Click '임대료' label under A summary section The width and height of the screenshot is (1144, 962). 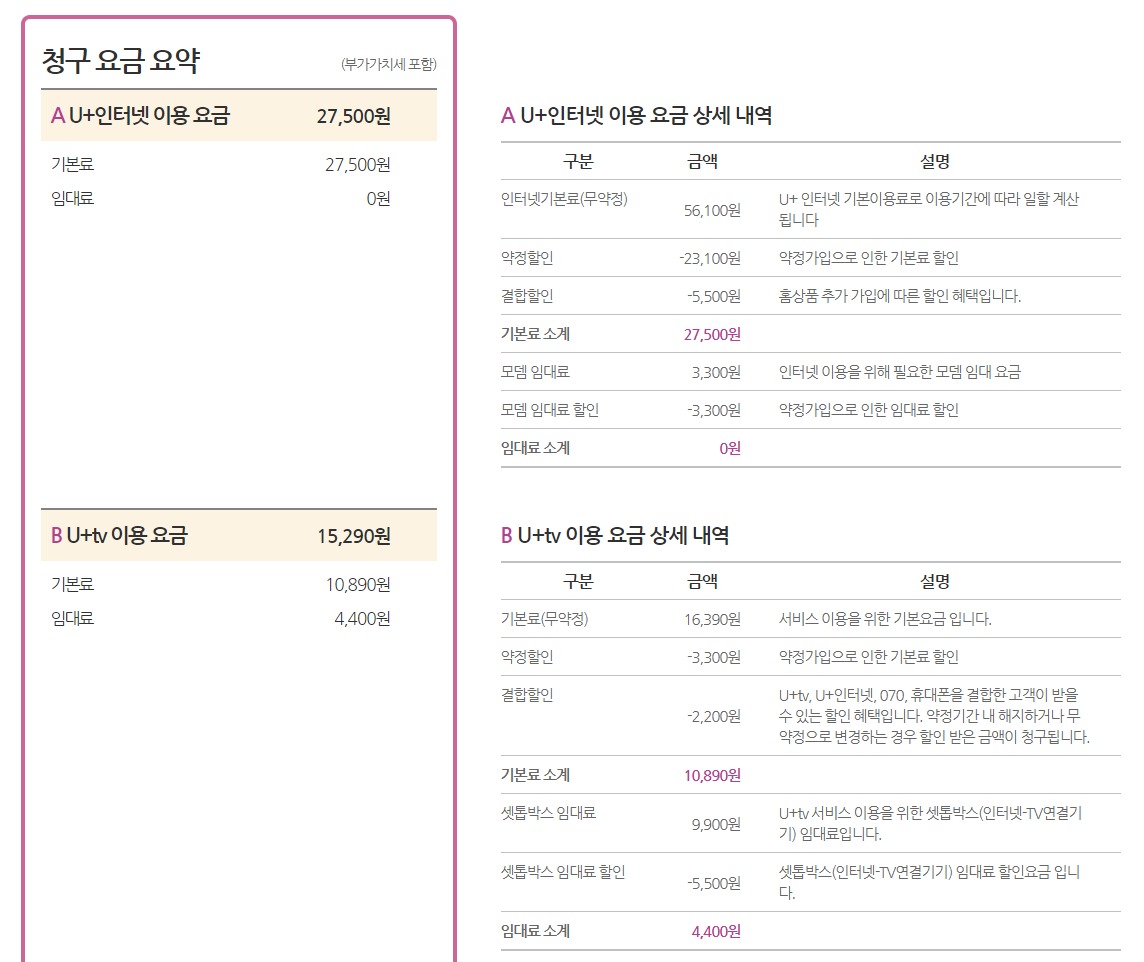tap(72, 198)
